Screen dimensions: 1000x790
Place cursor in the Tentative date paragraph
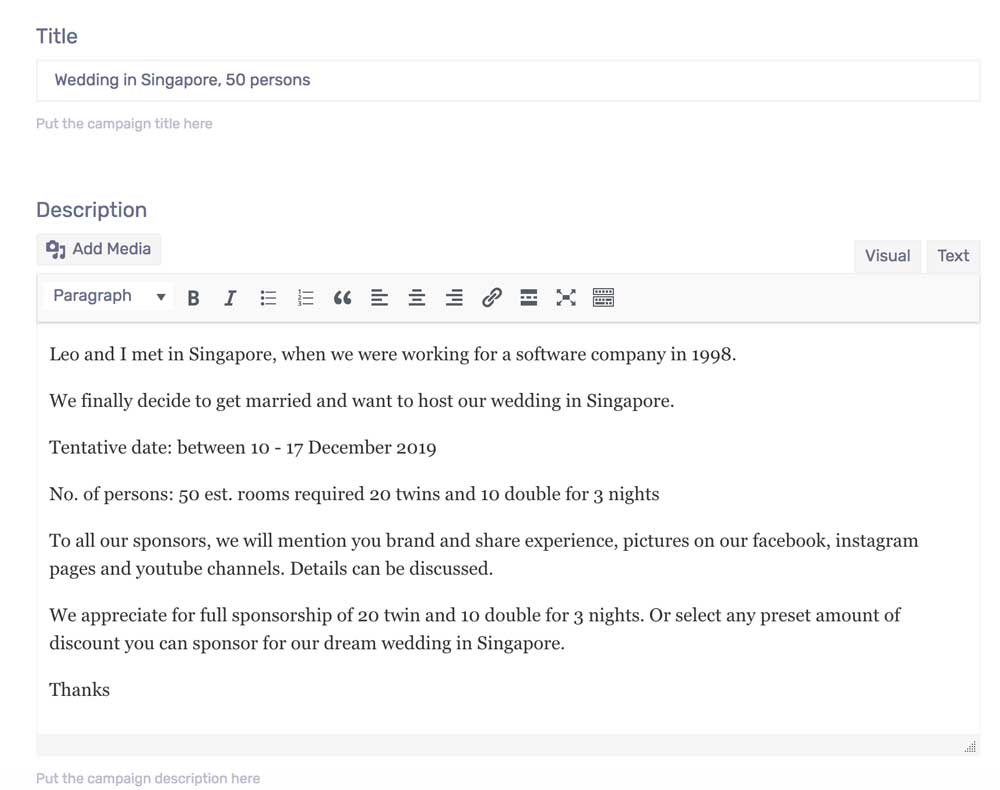click(x=242, y=448)
